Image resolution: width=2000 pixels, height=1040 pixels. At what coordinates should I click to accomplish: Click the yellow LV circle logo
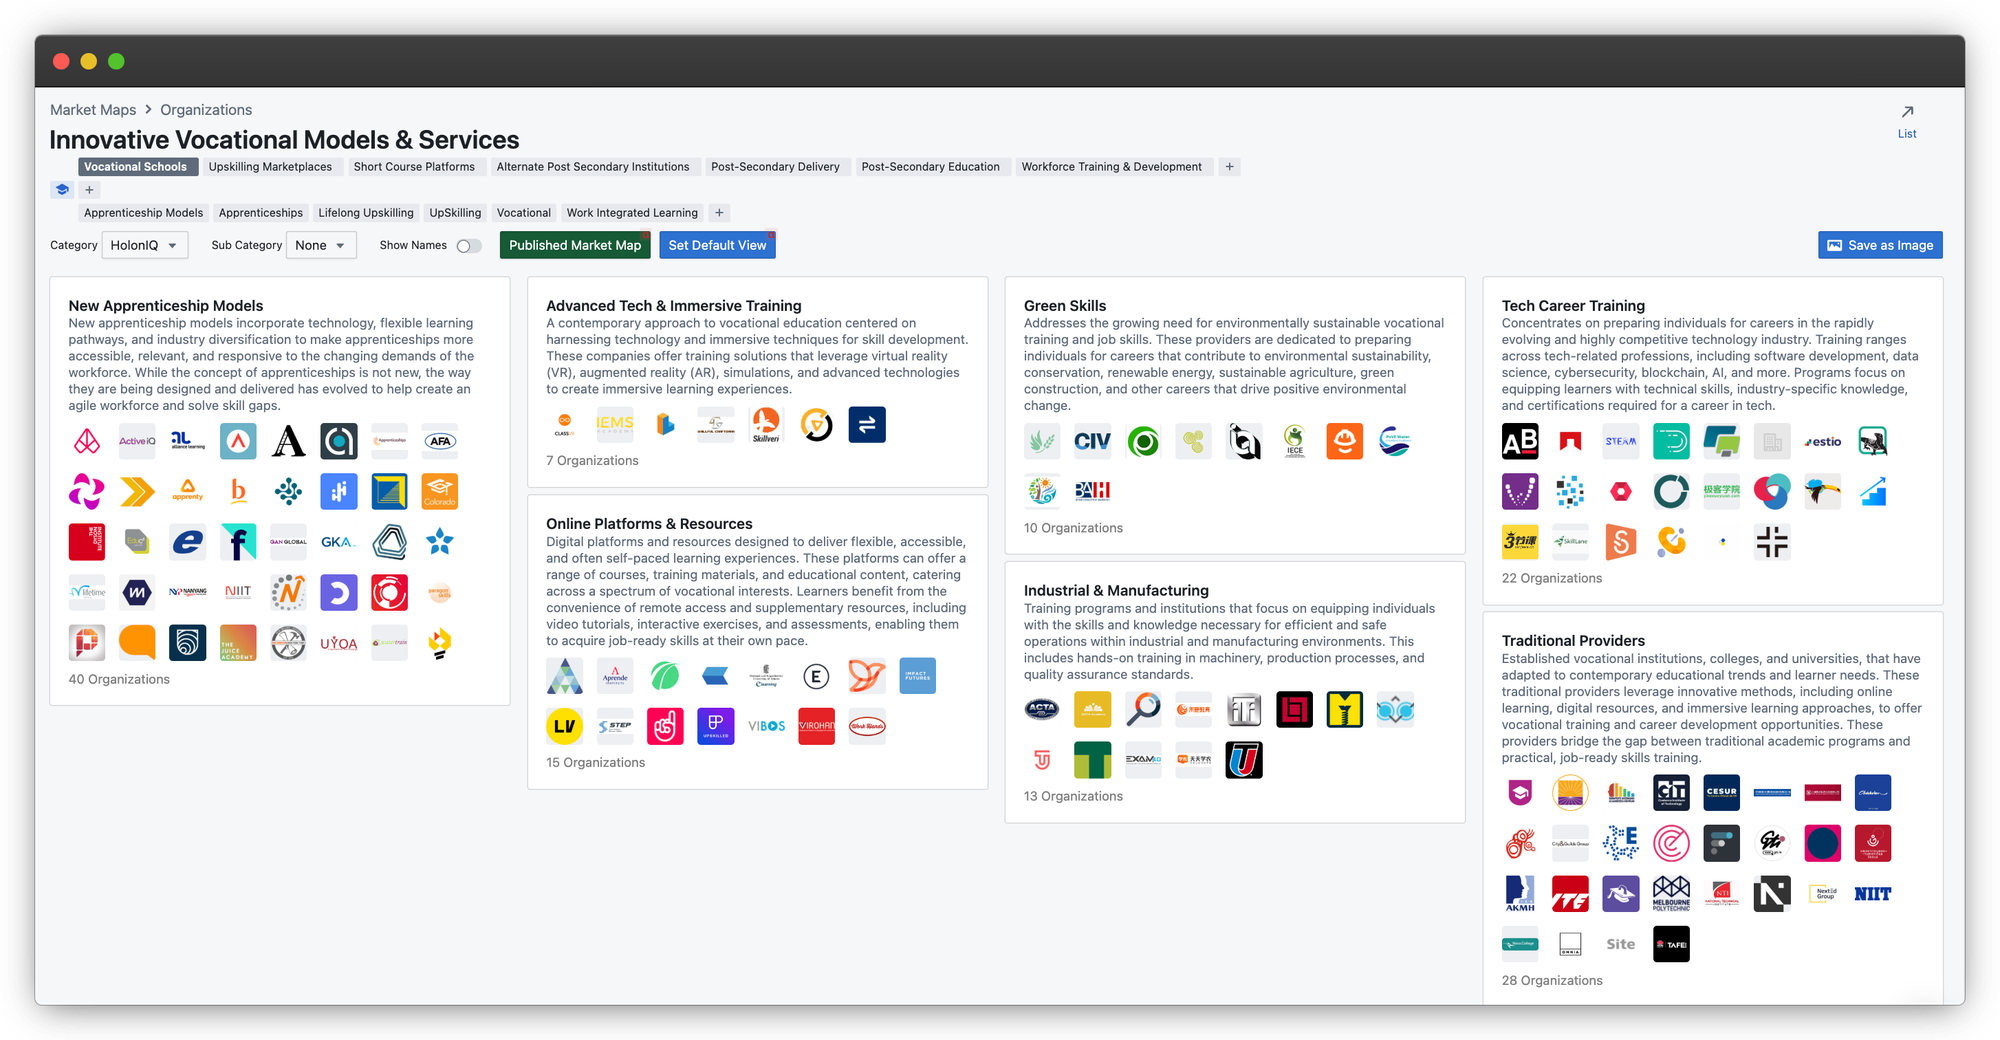565,726
